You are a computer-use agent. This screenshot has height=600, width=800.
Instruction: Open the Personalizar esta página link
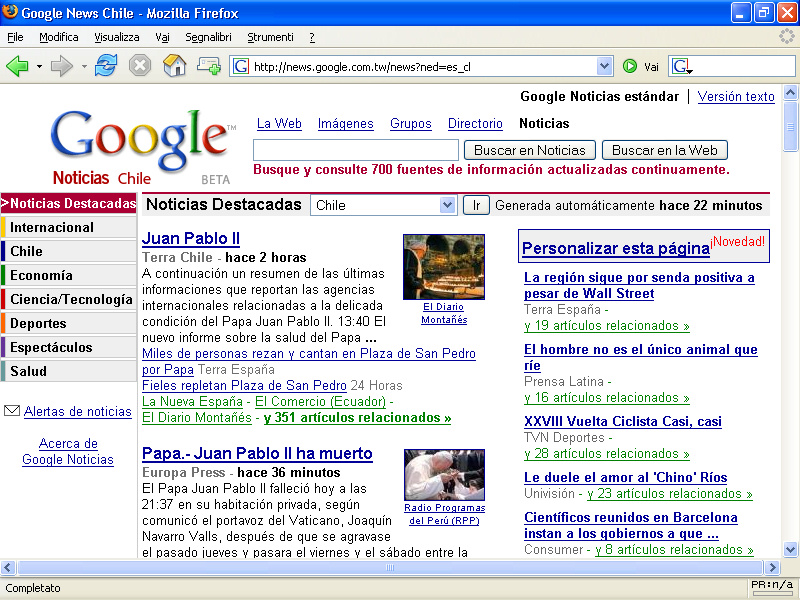616,248
